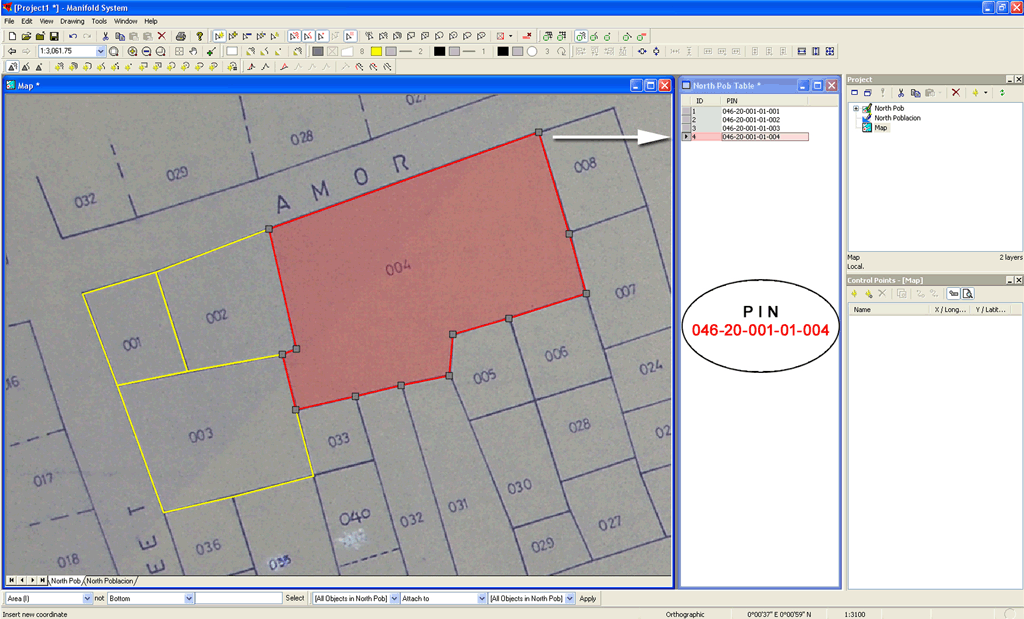The height and width of the screenshot is (619, 1024).
Task: Click the Select button
Action: tap(295, 598)
